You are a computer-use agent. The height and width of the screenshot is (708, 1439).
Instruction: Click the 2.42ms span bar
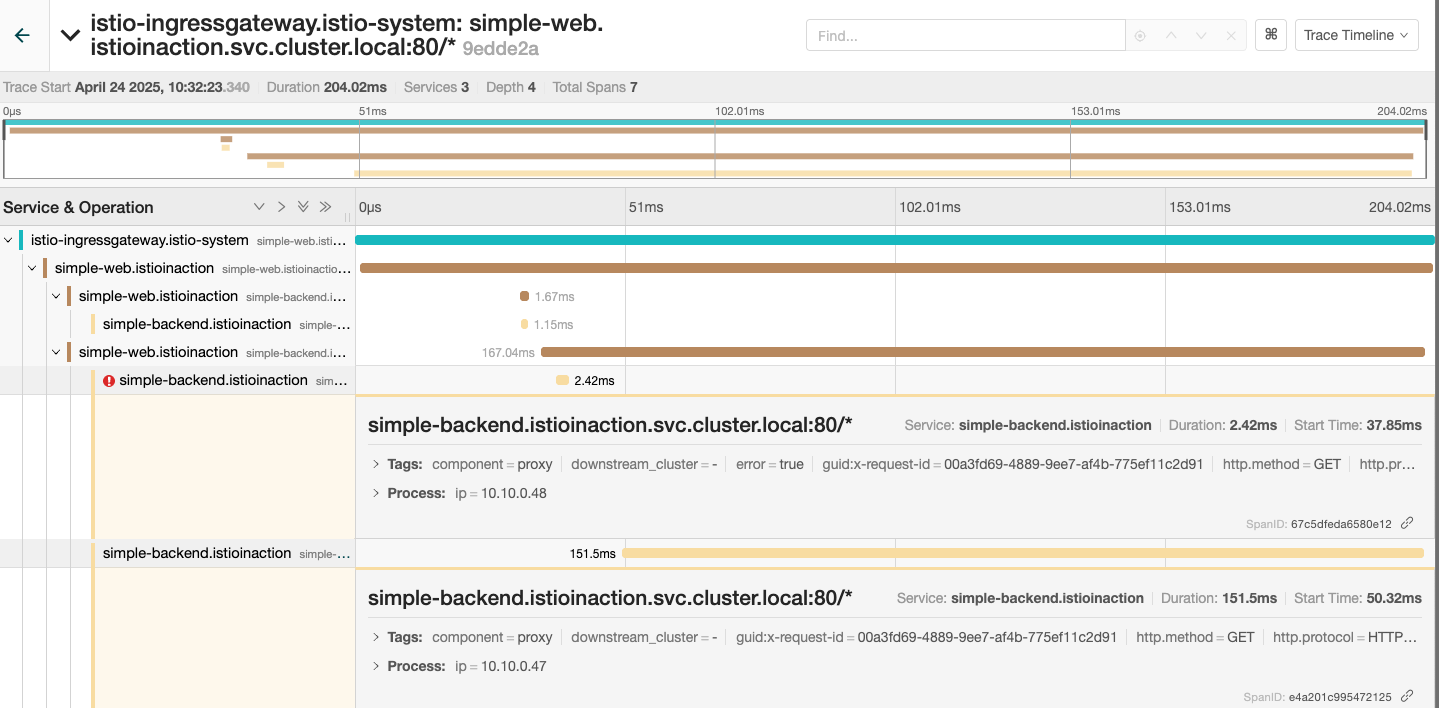562,380
